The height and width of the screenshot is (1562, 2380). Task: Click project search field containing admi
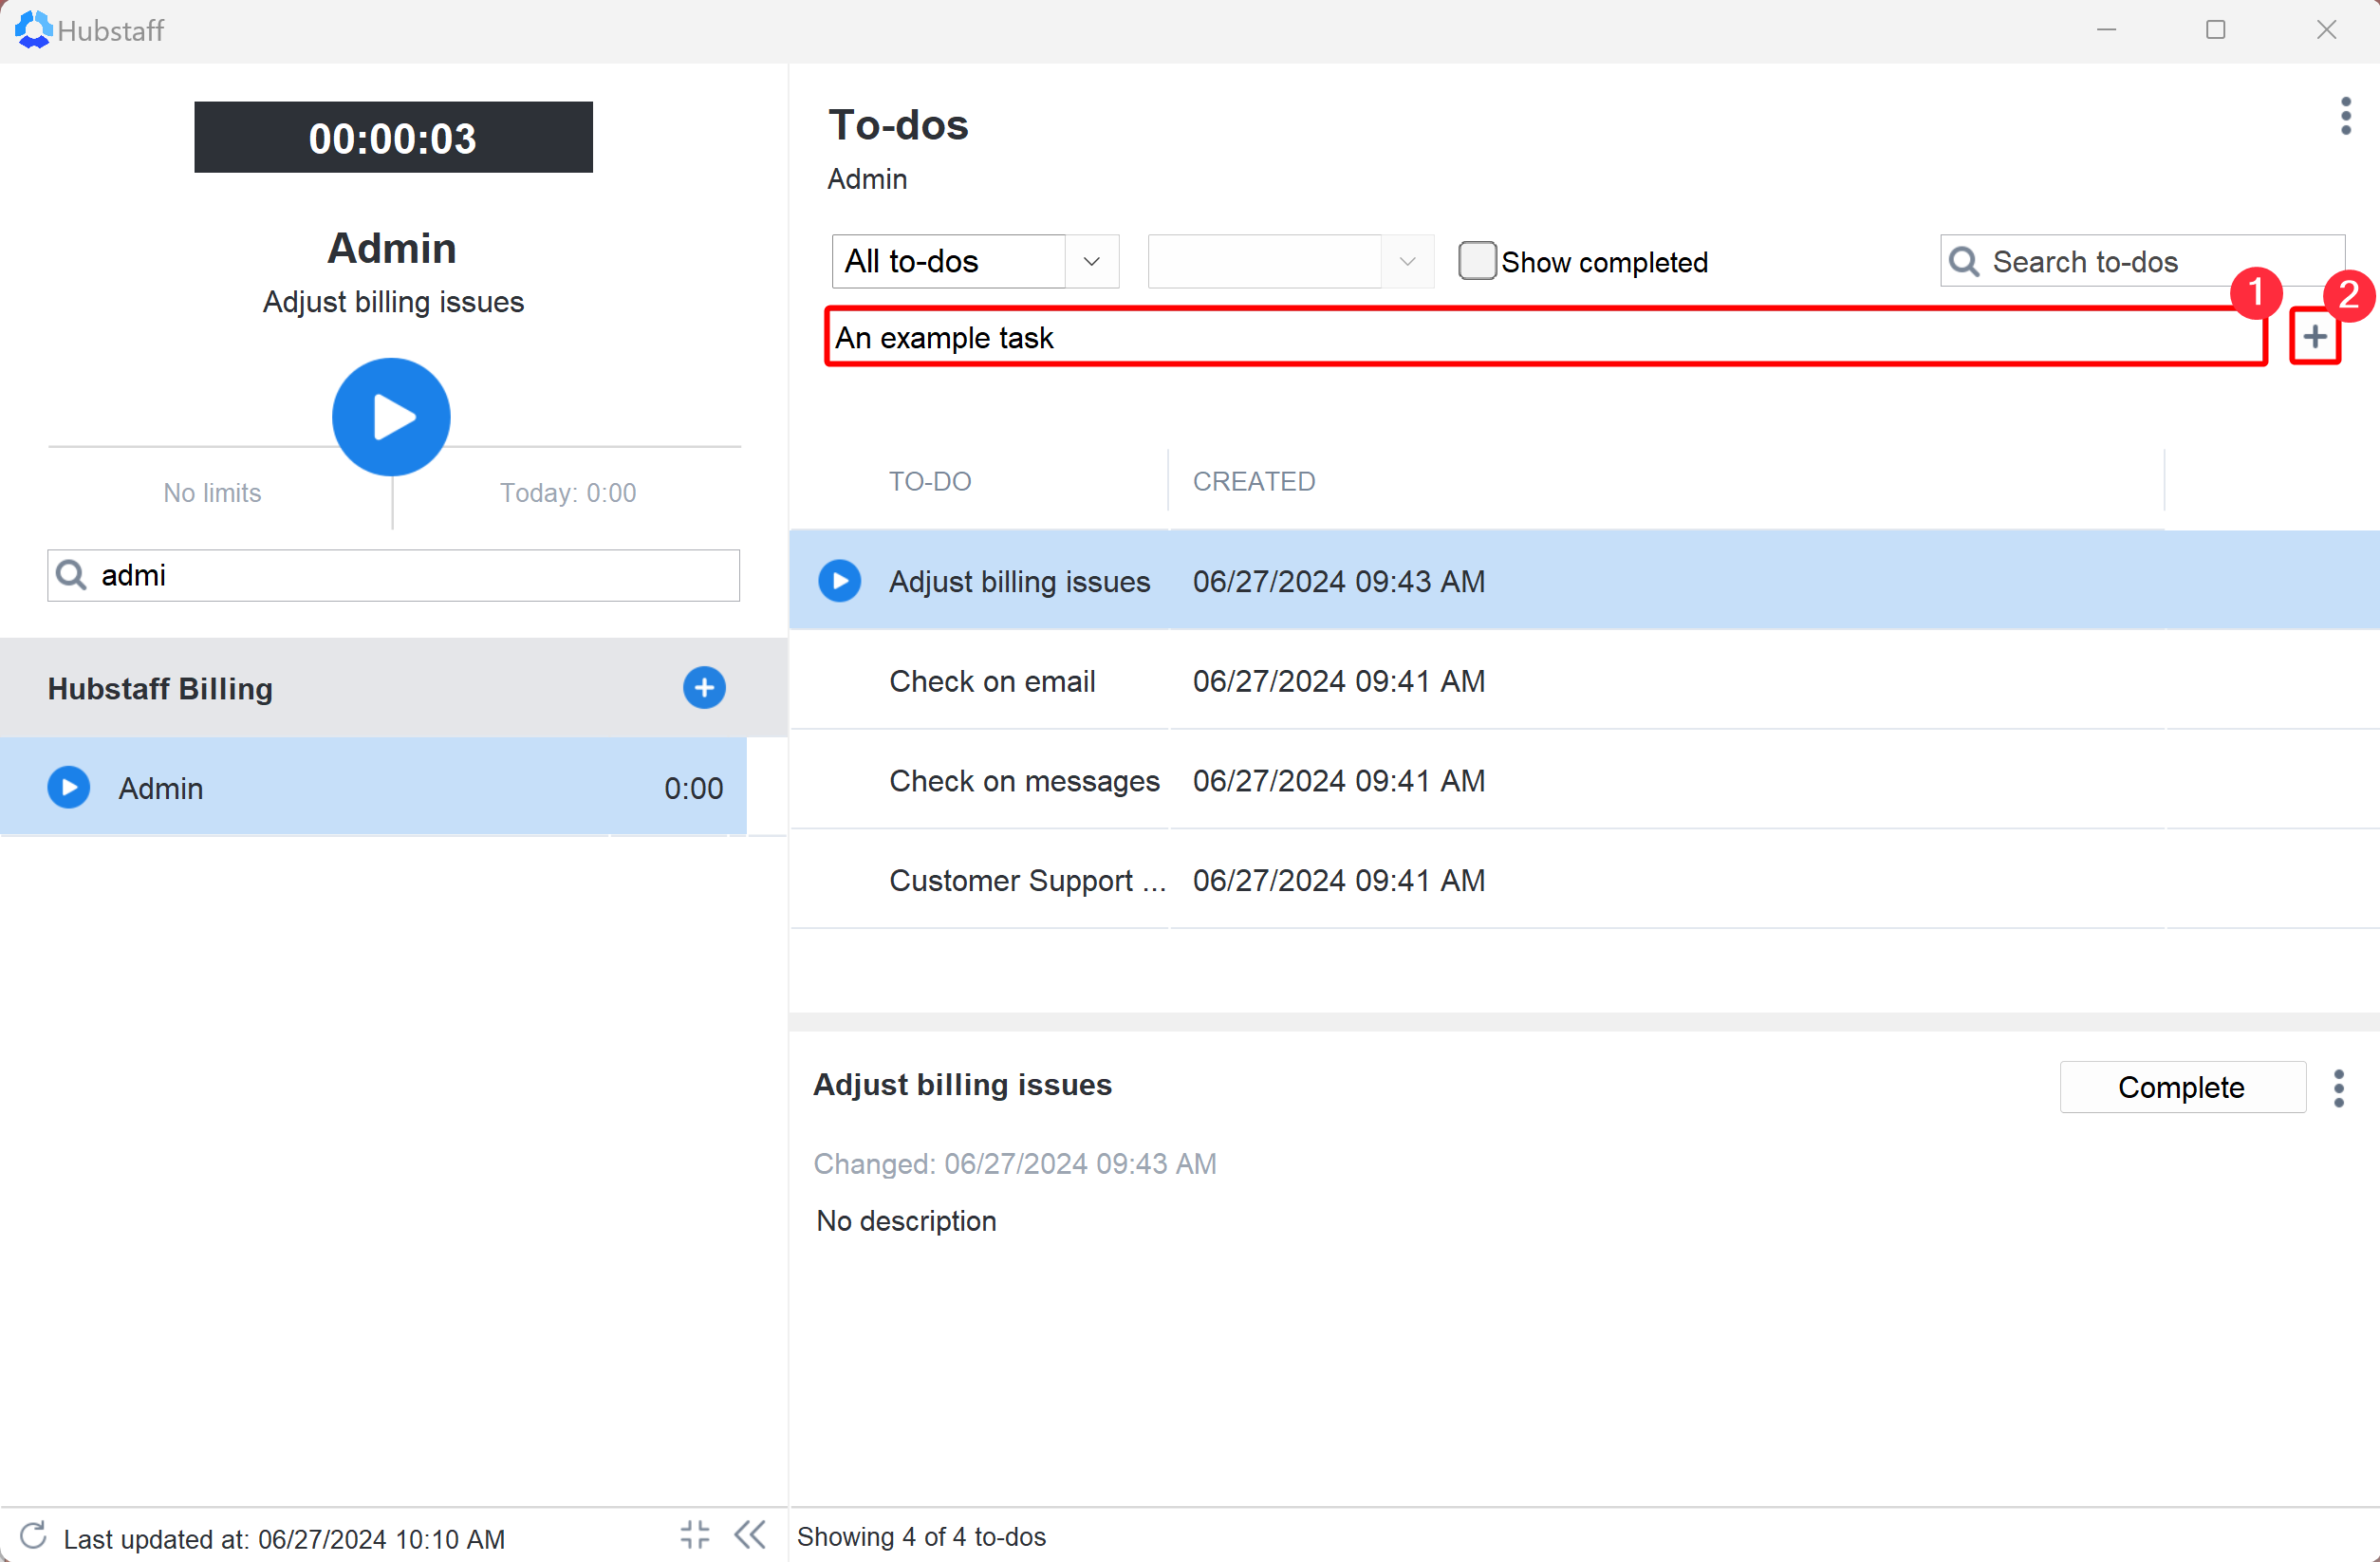393,575
